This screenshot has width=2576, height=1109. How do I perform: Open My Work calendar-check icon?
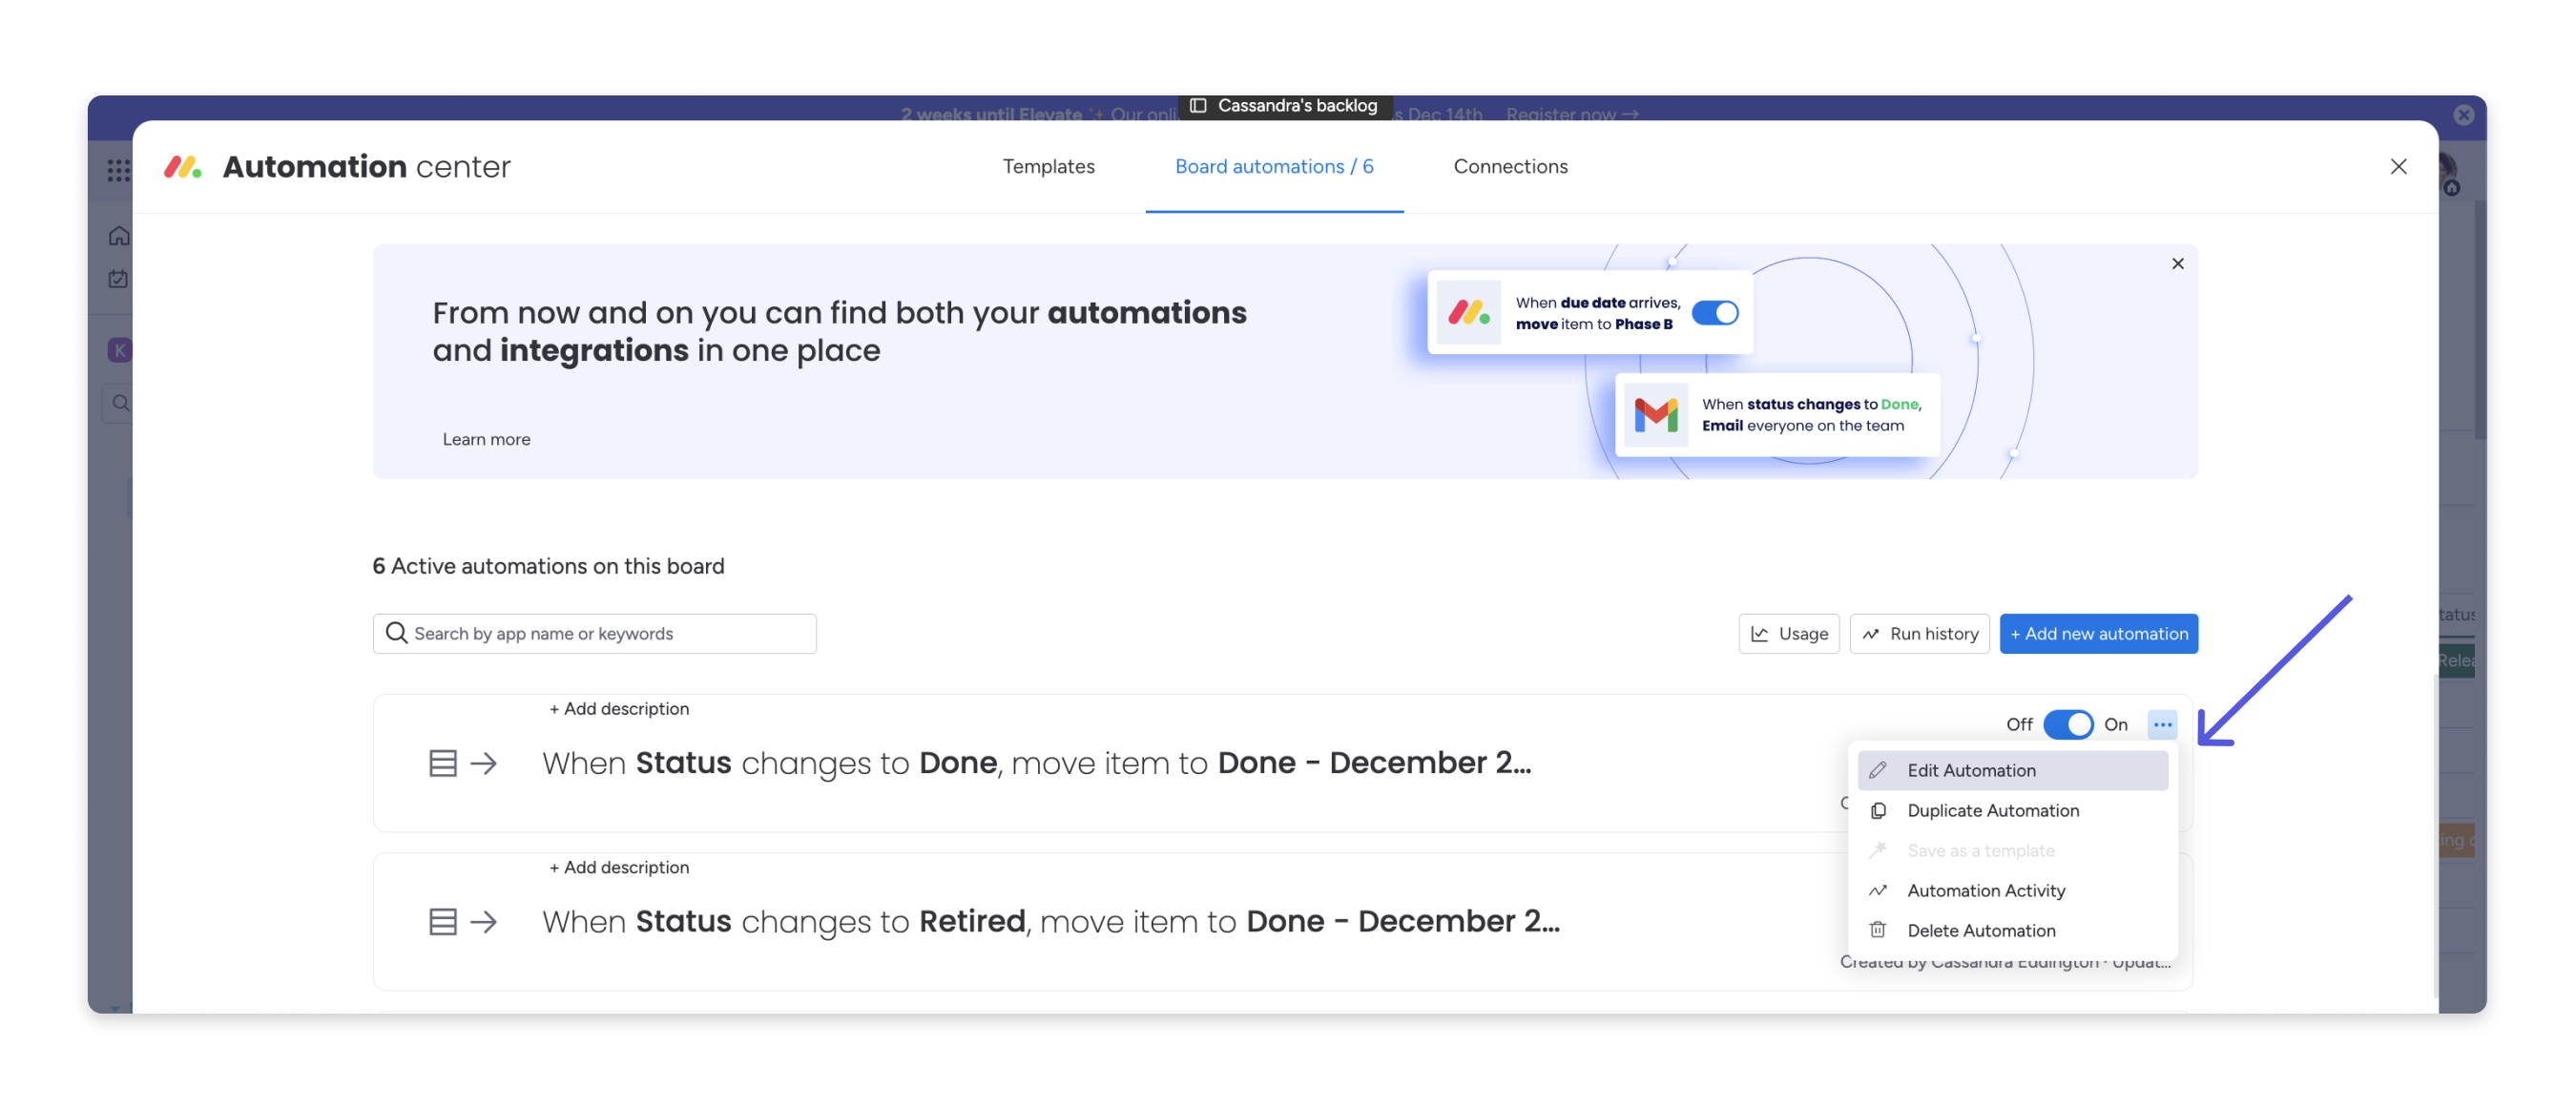coord(118,279)
